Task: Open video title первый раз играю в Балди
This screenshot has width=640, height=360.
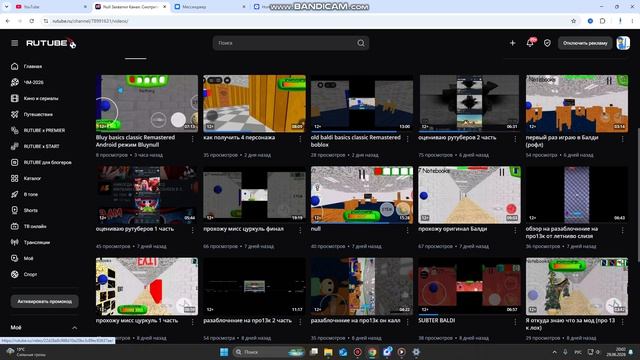Action: 562,141
